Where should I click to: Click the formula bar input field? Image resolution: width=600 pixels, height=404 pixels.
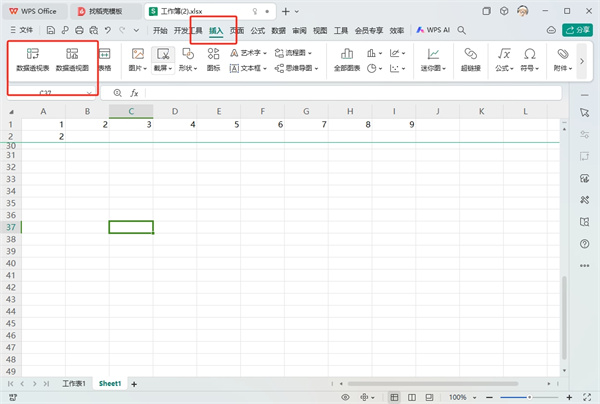click(353, 93)
